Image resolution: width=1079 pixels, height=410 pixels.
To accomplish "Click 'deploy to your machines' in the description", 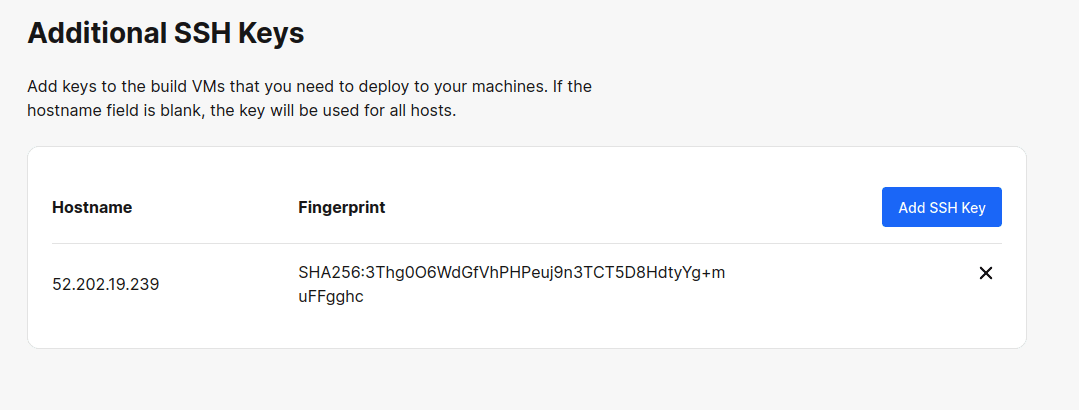I will click(459, 87).
